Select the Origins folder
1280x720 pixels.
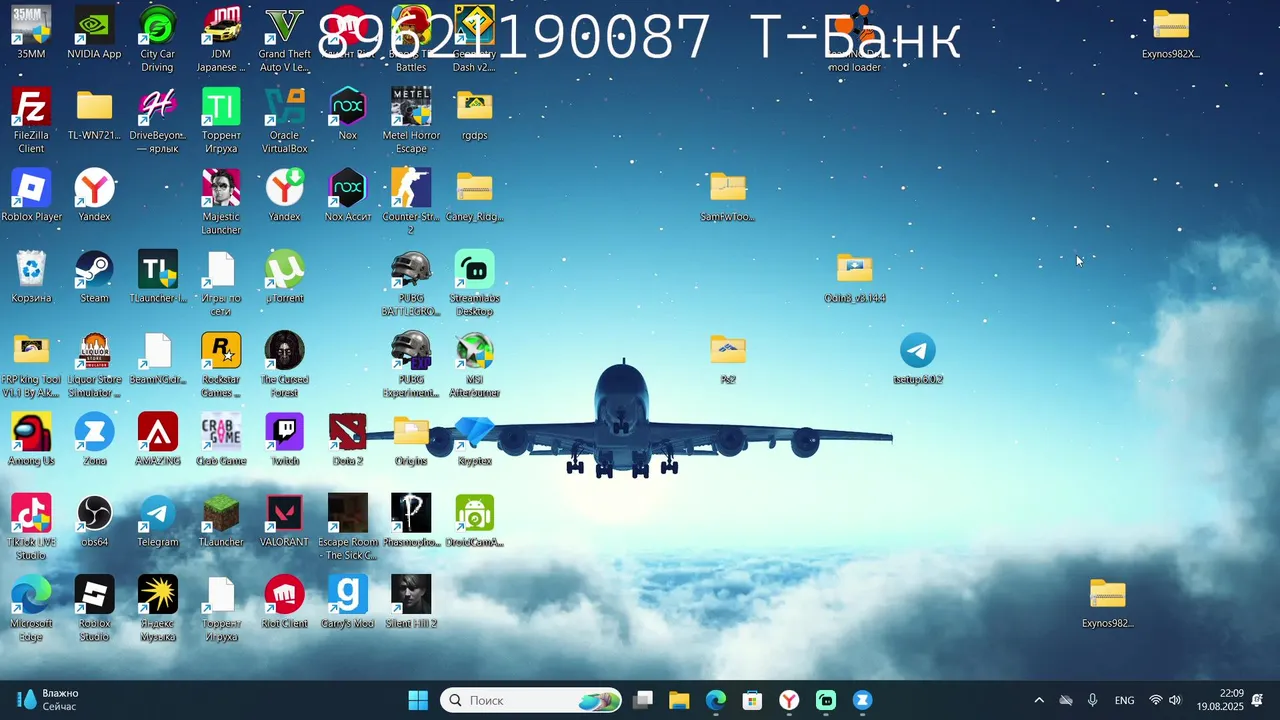[x=411, y=440]
